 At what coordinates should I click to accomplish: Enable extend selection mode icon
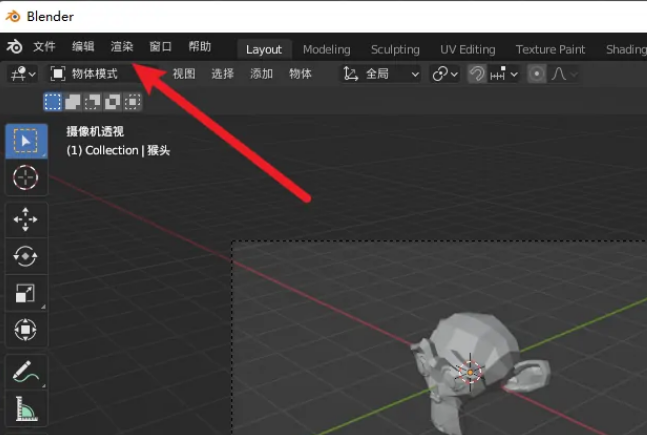[72, 101]
